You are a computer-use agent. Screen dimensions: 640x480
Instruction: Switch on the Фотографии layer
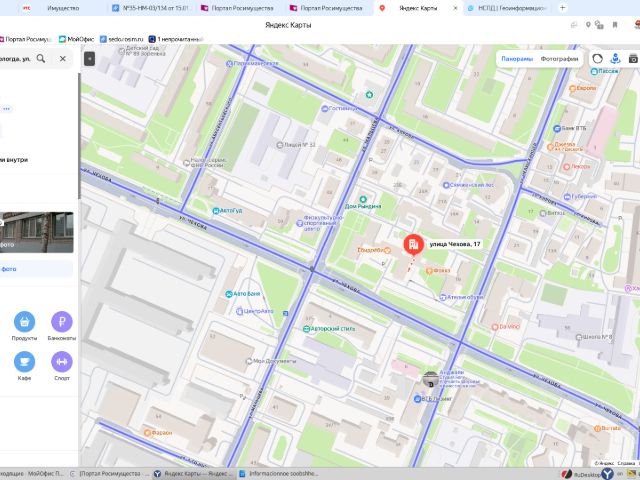pyautogui.click(x=559, y=59)
